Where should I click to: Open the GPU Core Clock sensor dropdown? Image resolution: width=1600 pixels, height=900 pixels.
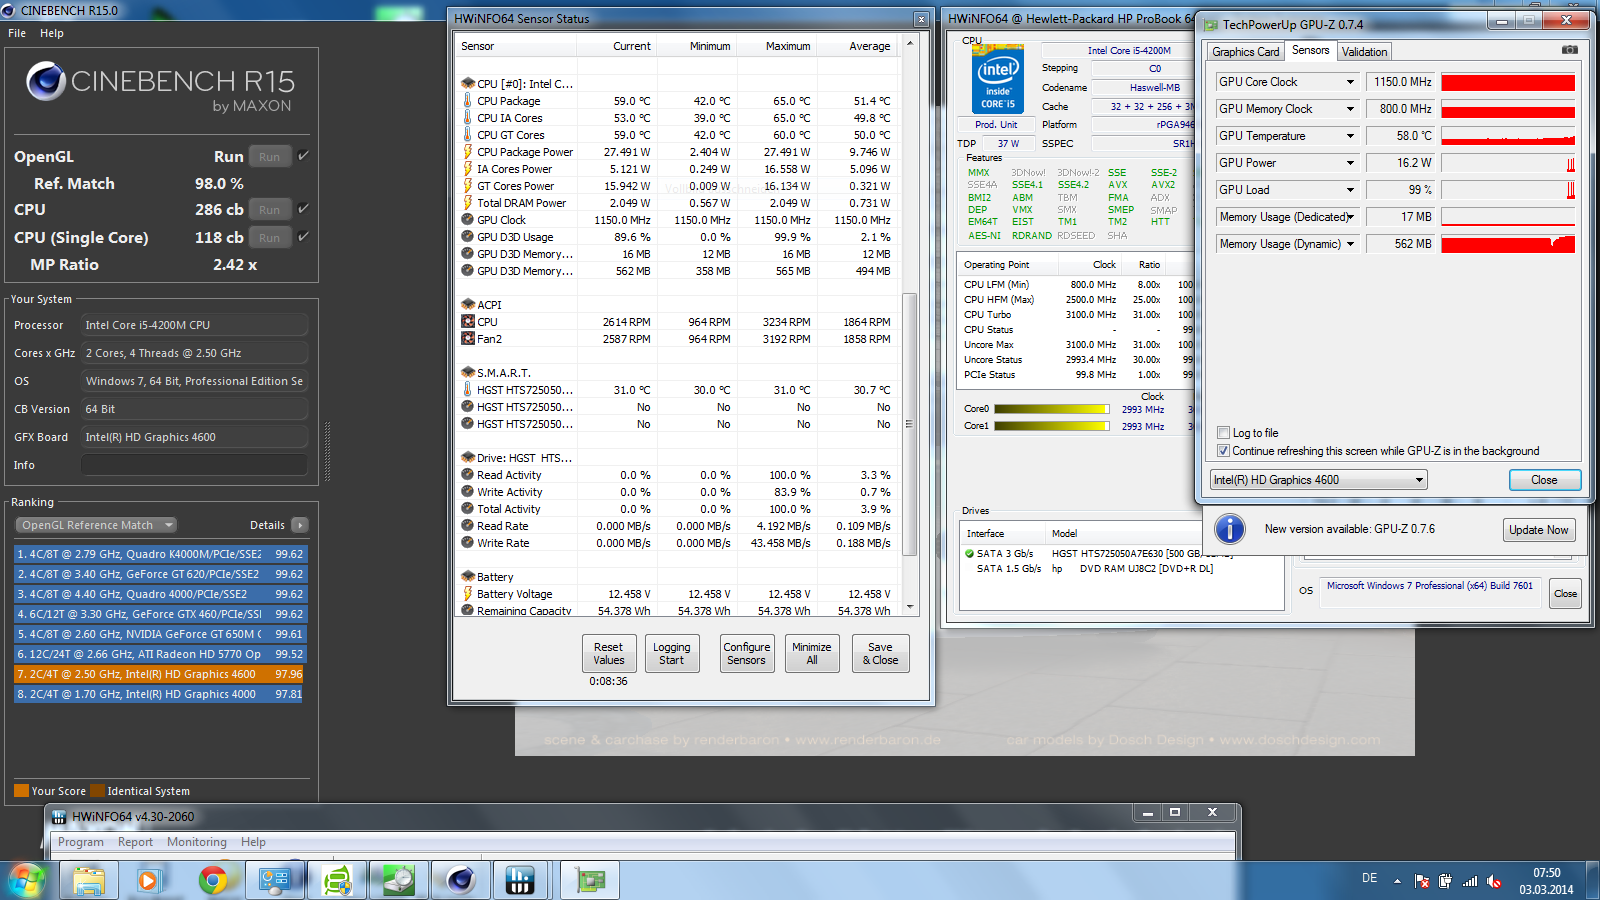(x=1350, y=82)
